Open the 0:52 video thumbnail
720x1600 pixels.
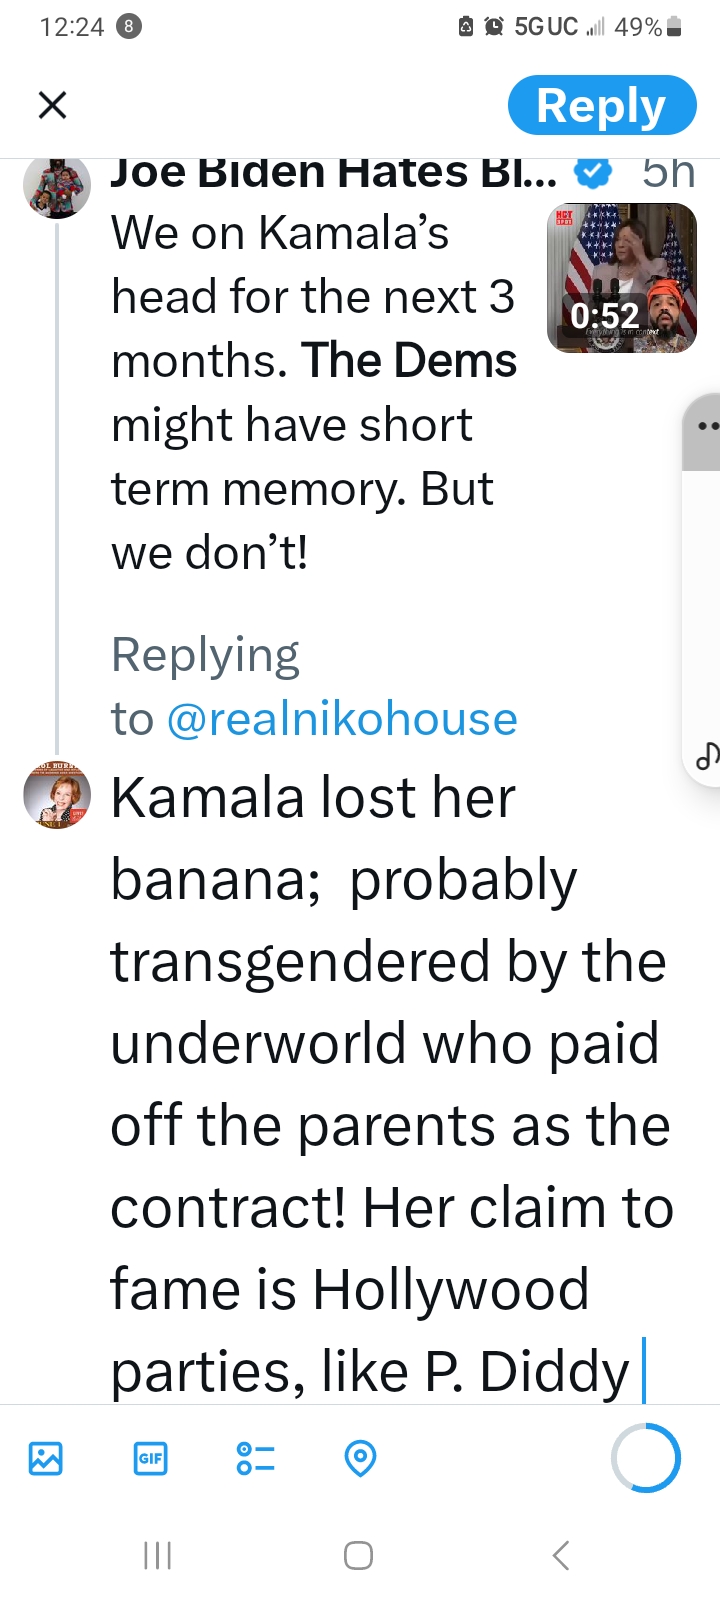[x=622, y=278]
